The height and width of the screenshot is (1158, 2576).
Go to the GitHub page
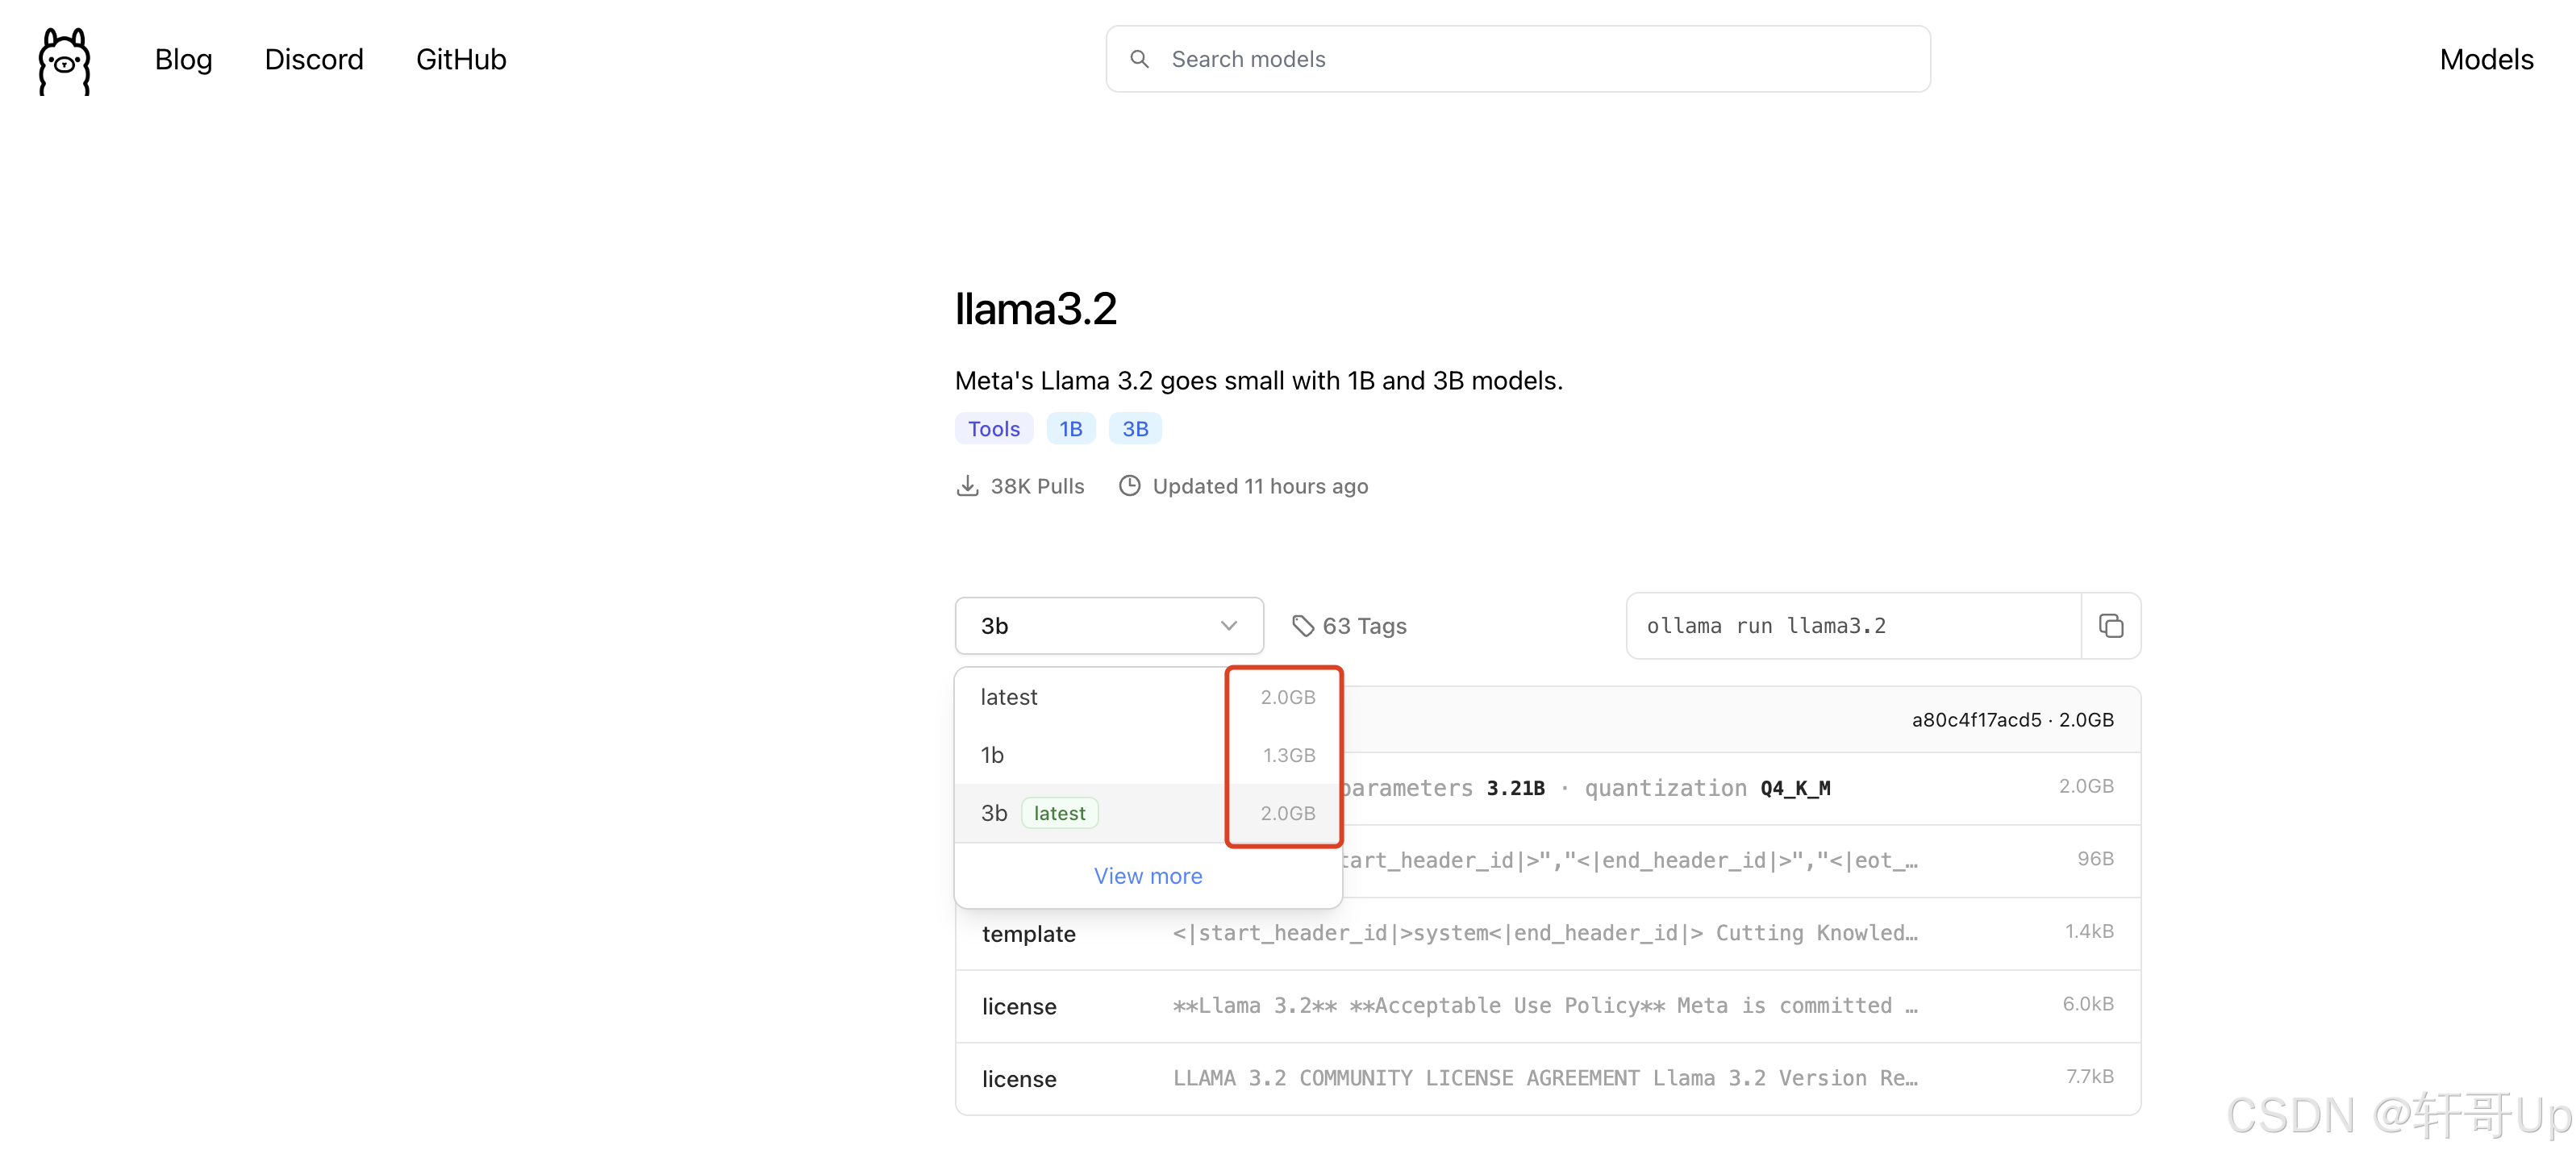[x=461, y=59]
